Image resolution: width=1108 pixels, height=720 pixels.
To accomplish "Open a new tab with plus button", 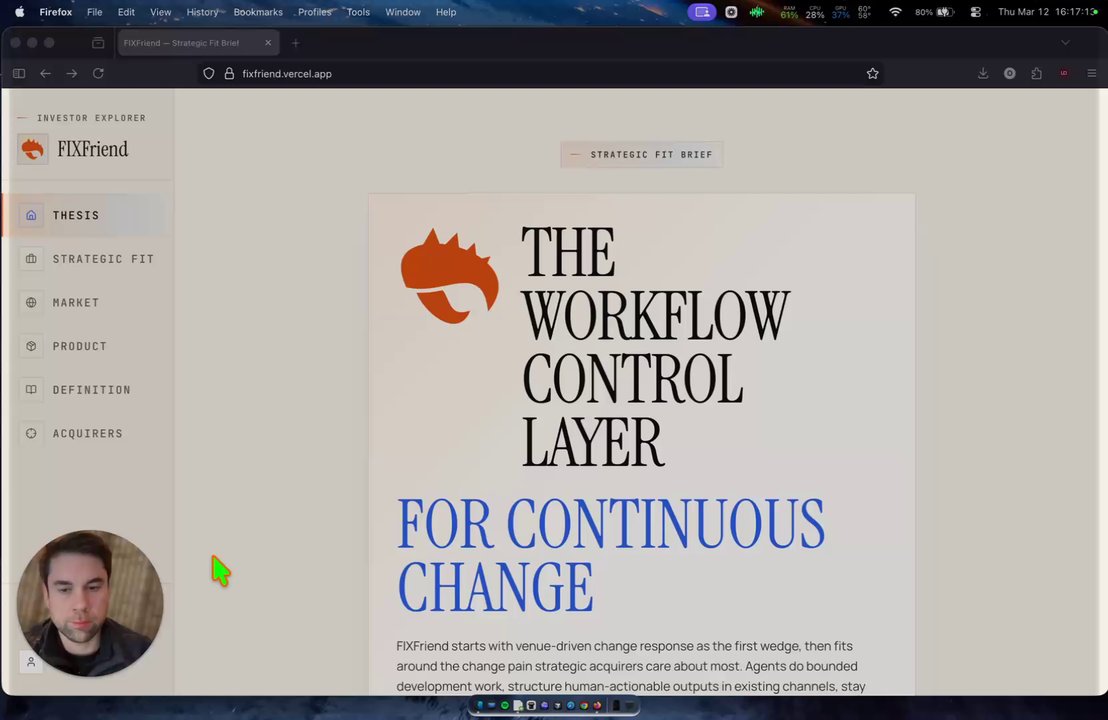I will [x=295, y=43].
